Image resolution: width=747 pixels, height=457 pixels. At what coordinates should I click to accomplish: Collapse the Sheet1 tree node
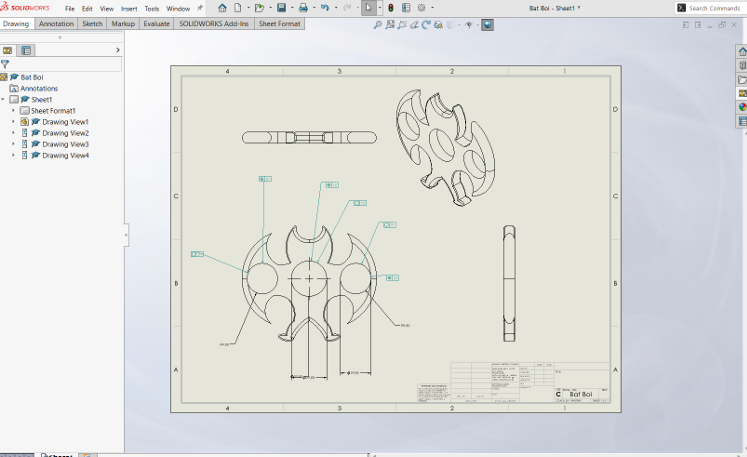coord(3,100)
